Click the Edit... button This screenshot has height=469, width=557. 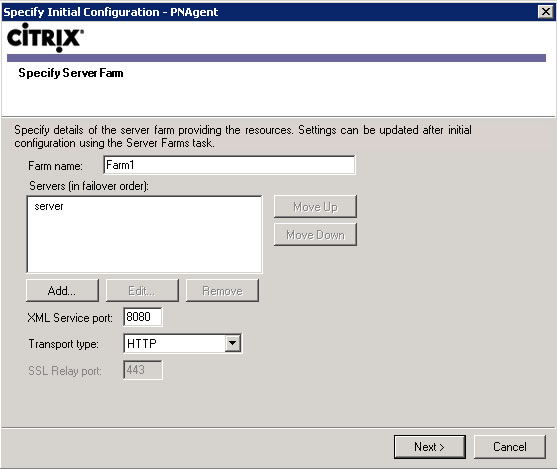[x=142, y=291]
